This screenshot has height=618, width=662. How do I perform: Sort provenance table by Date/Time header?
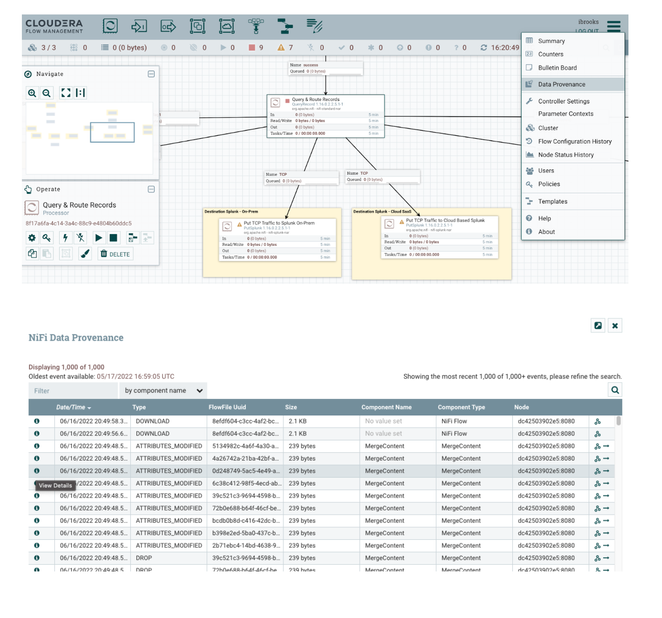pyautogui.click(x=73, y=407)
